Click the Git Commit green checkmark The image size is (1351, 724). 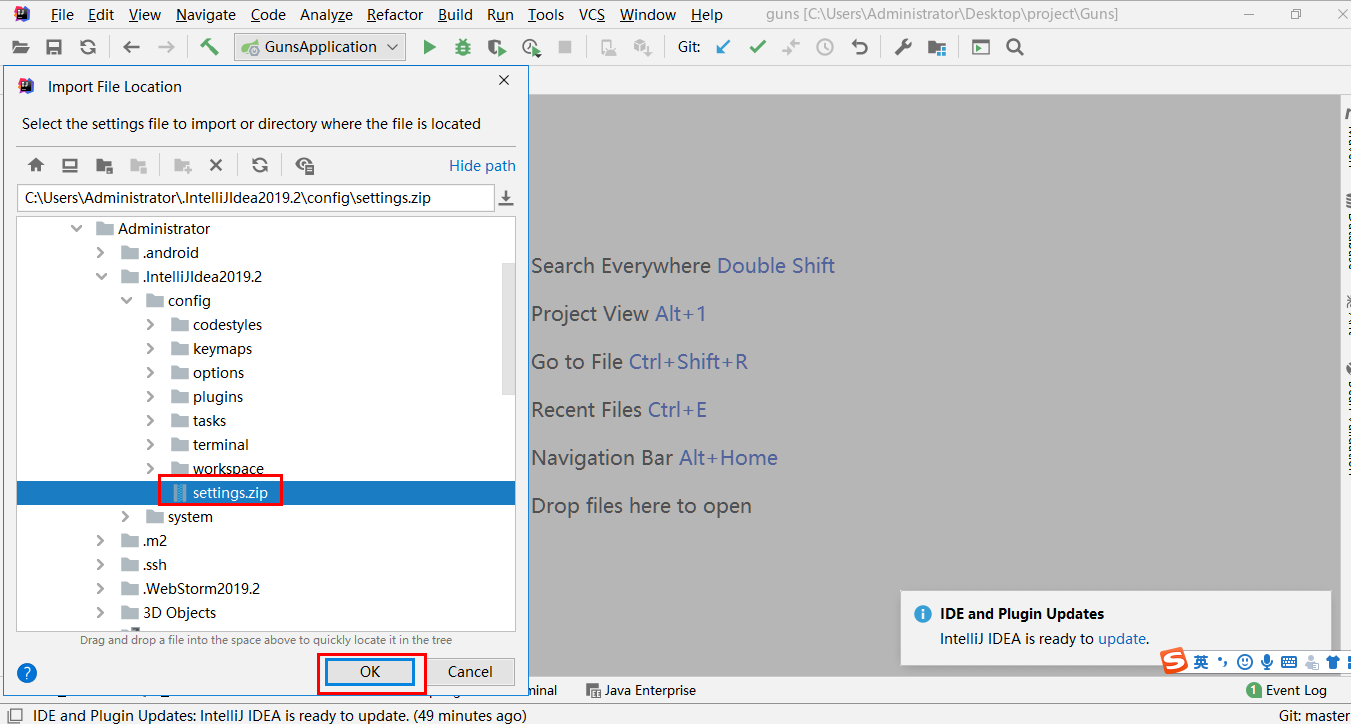click(x=757, y=47)
